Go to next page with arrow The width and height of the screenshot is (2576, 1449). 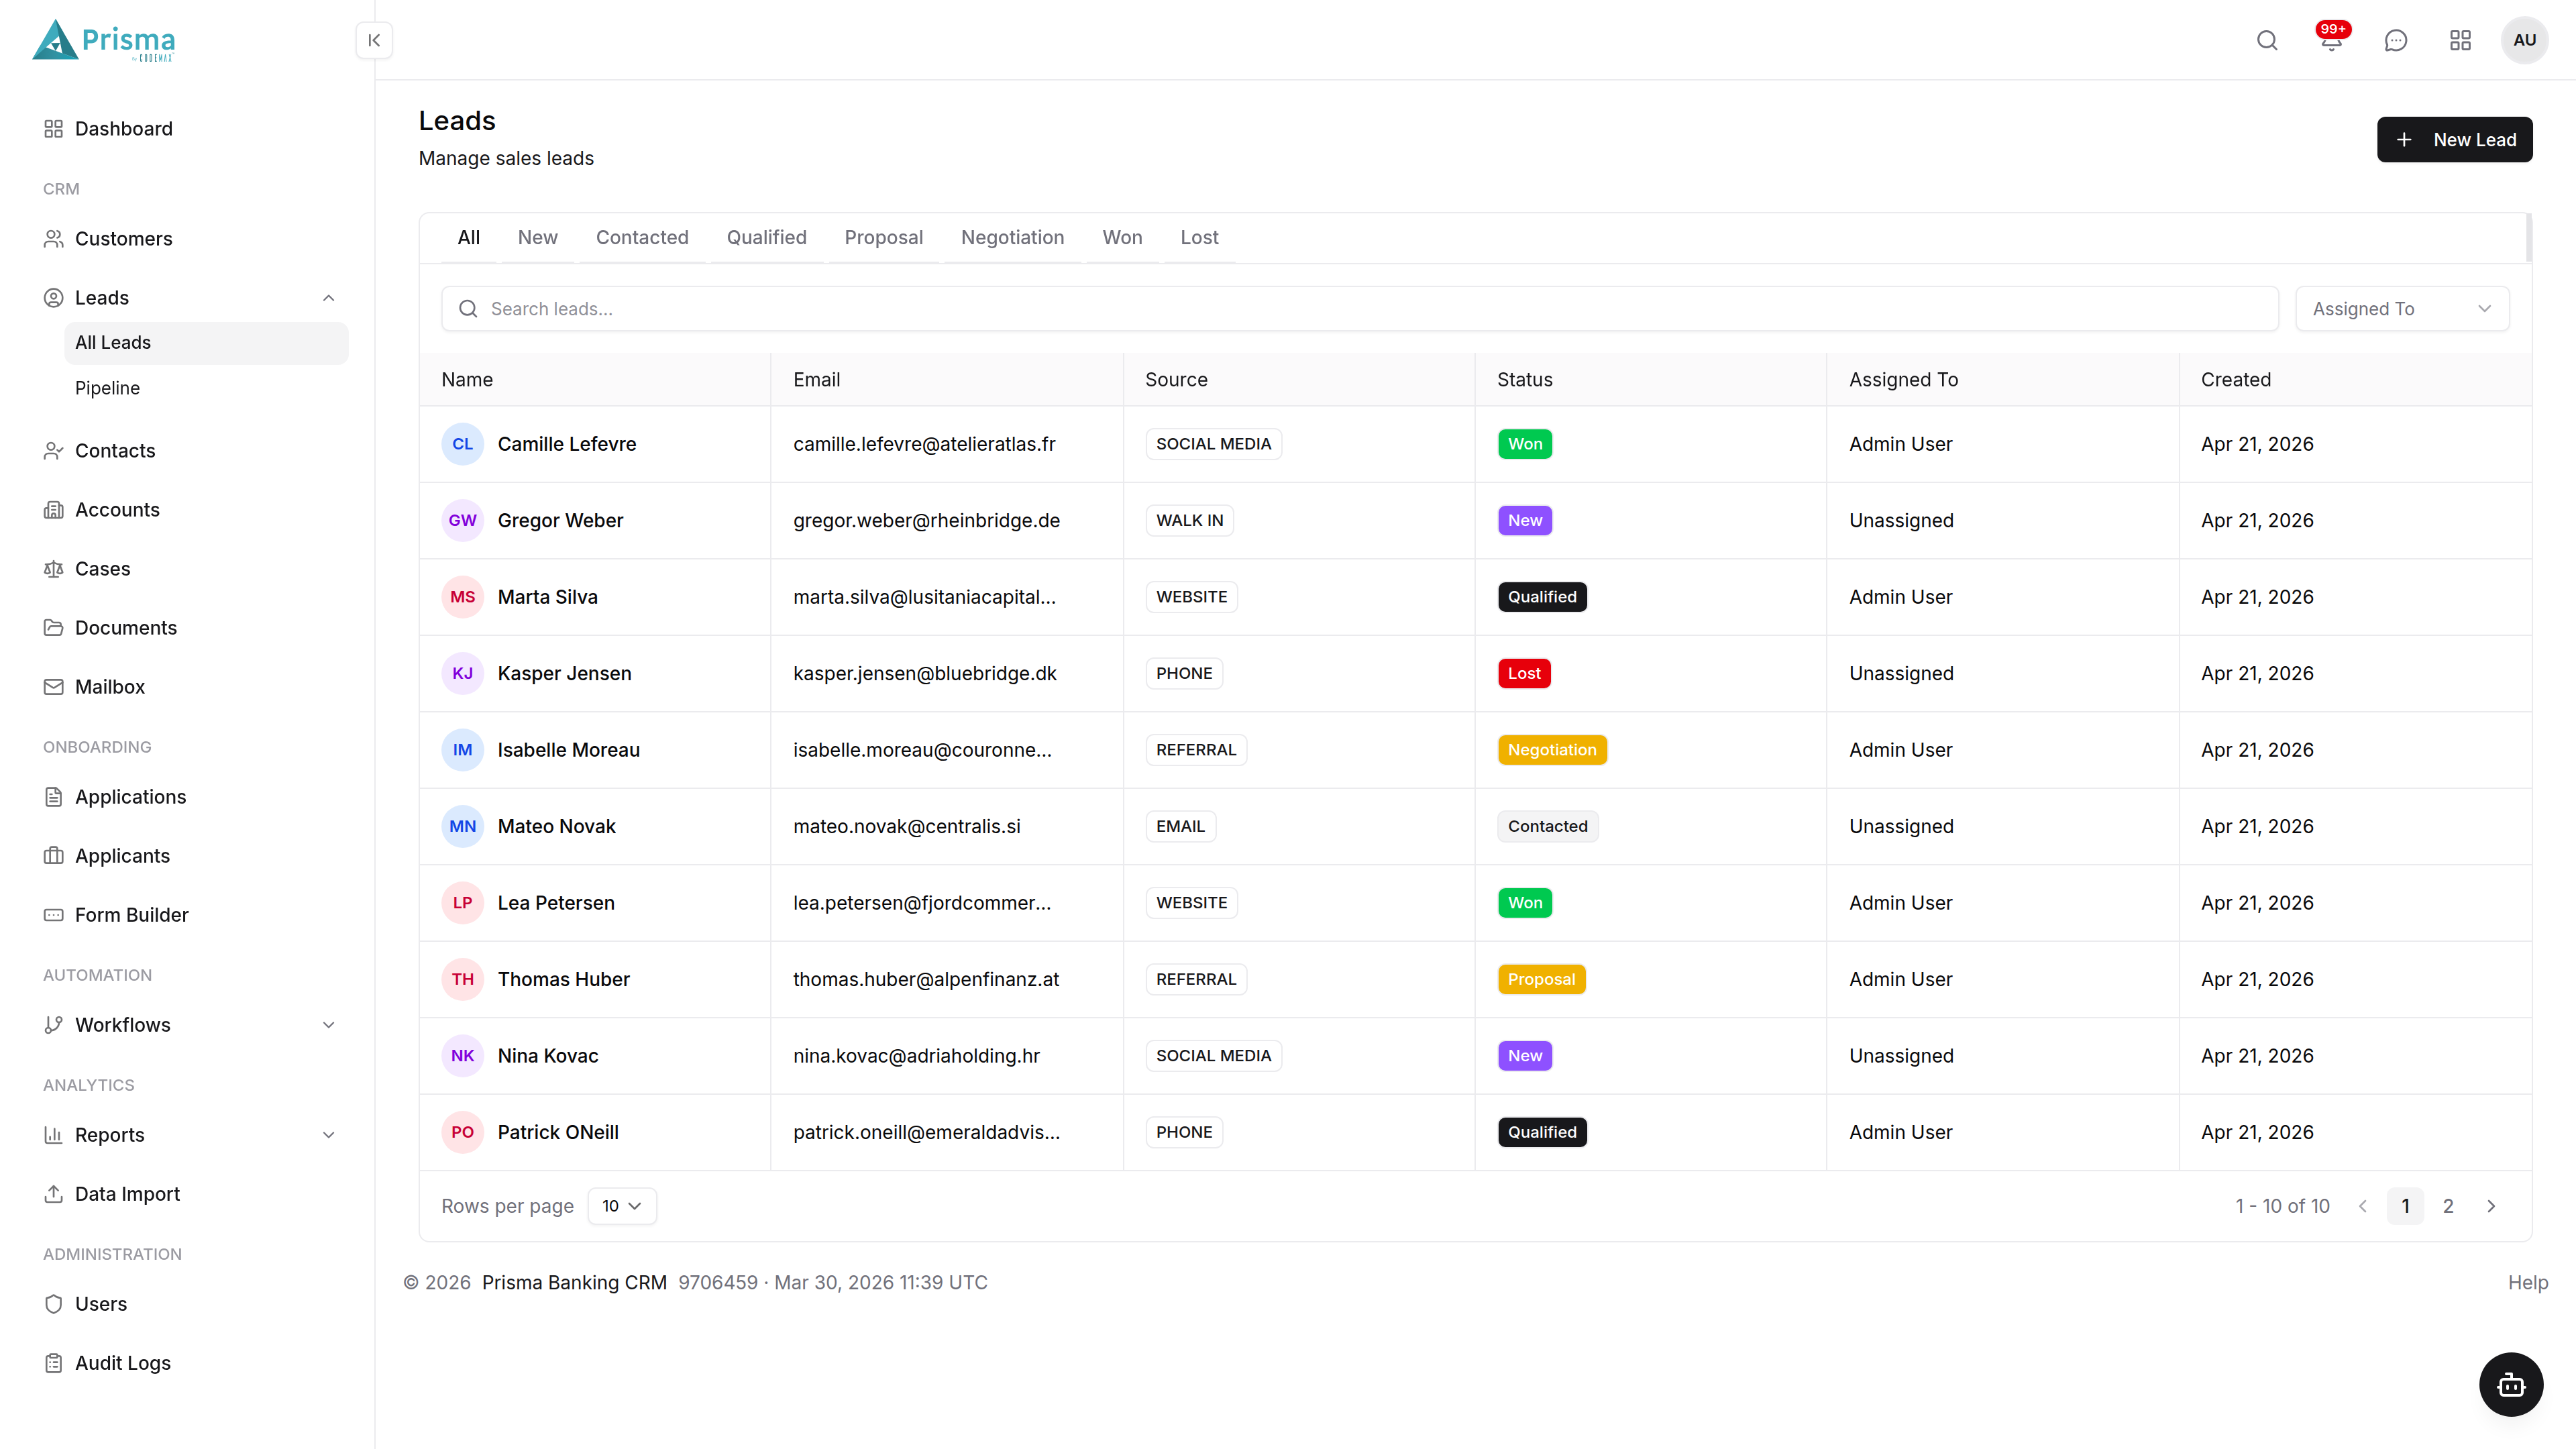(2491, 1206)
